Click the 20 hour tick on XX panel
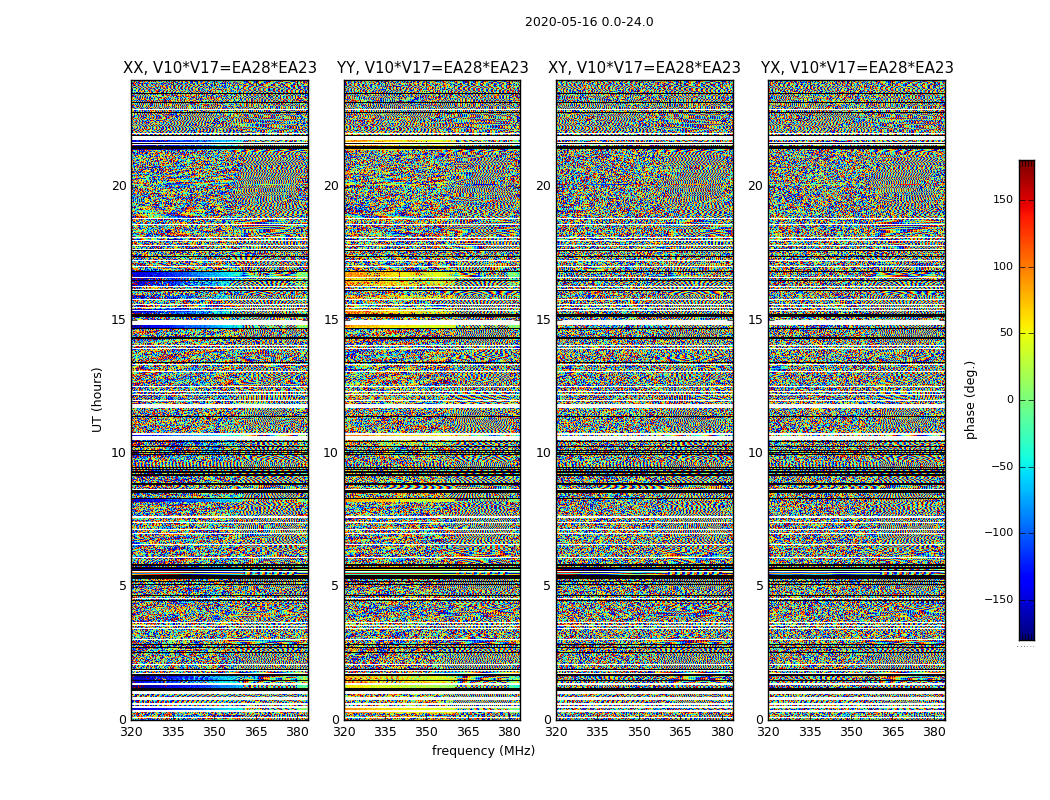This screenshot has width=1050, height=800. tap(119, 186)
